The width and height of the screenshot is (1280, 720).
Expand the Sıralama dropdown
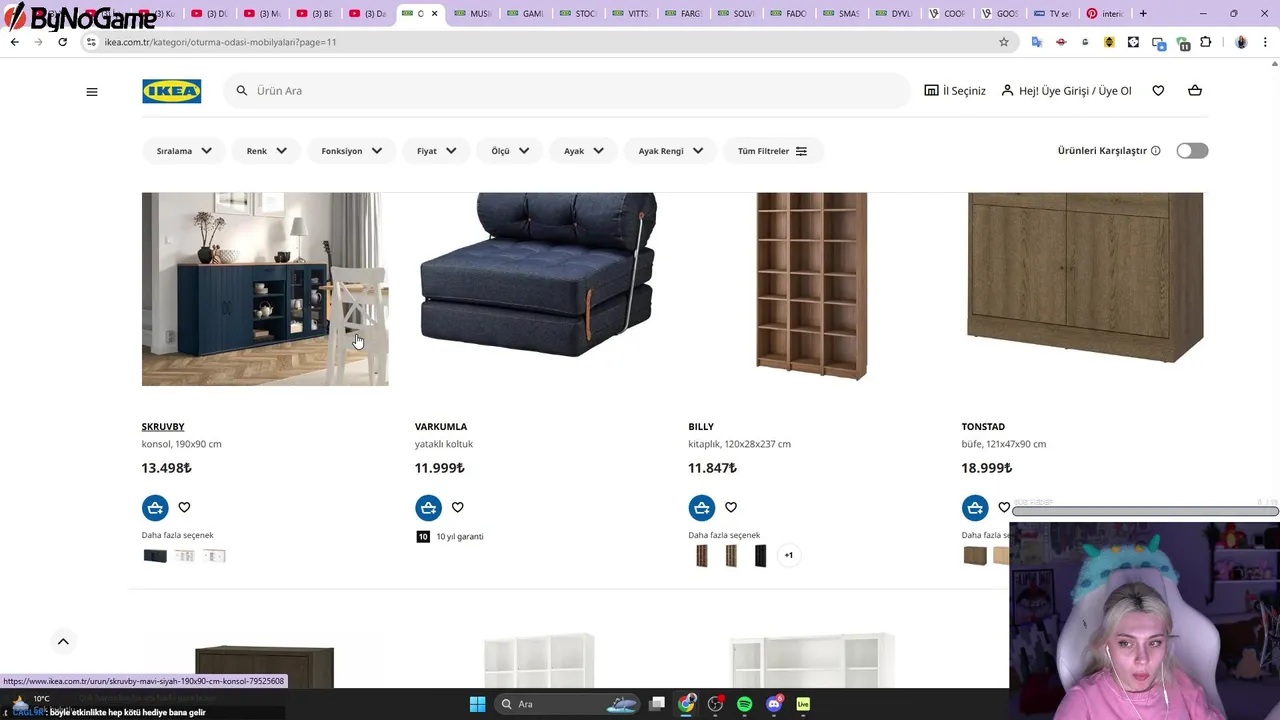184,151
